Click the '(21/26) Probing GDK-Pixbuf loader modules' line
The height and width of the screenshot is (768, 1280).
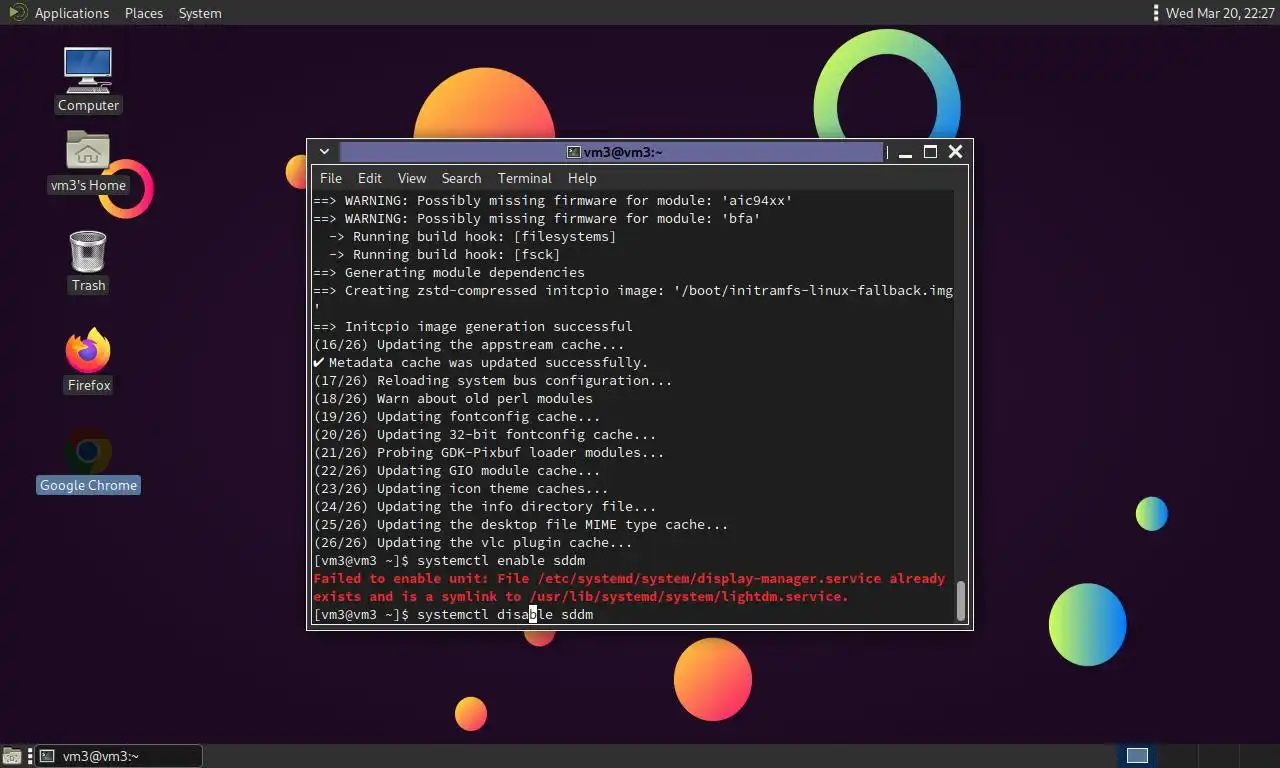click(x=489, y=452)
